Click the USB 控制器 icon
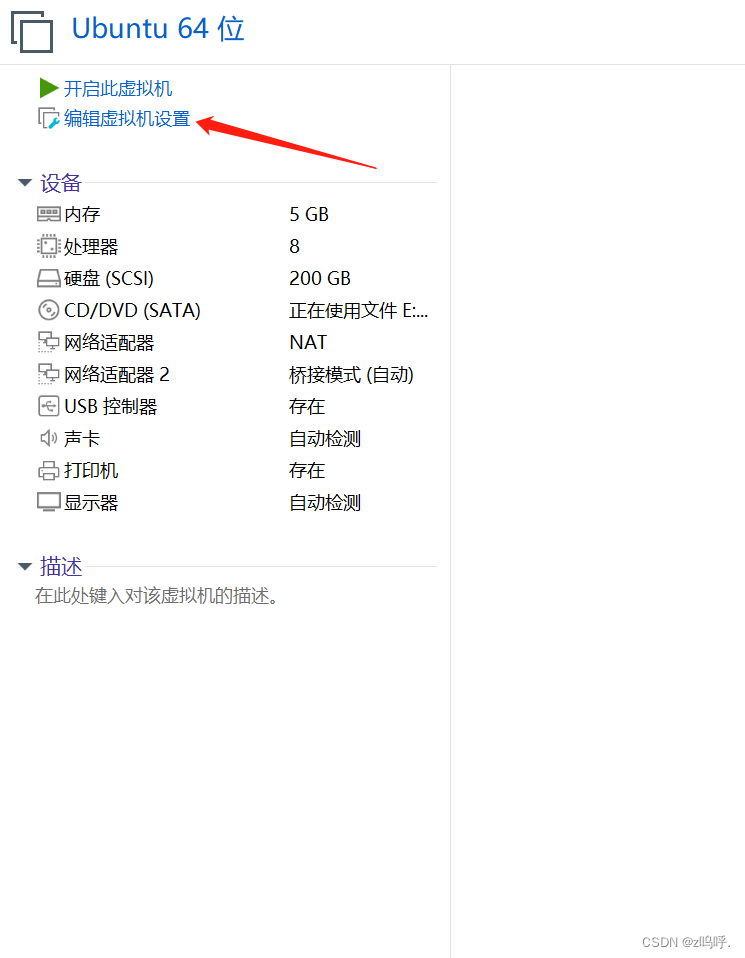Viewport: 745px width, 958px height. pos(49,406)
